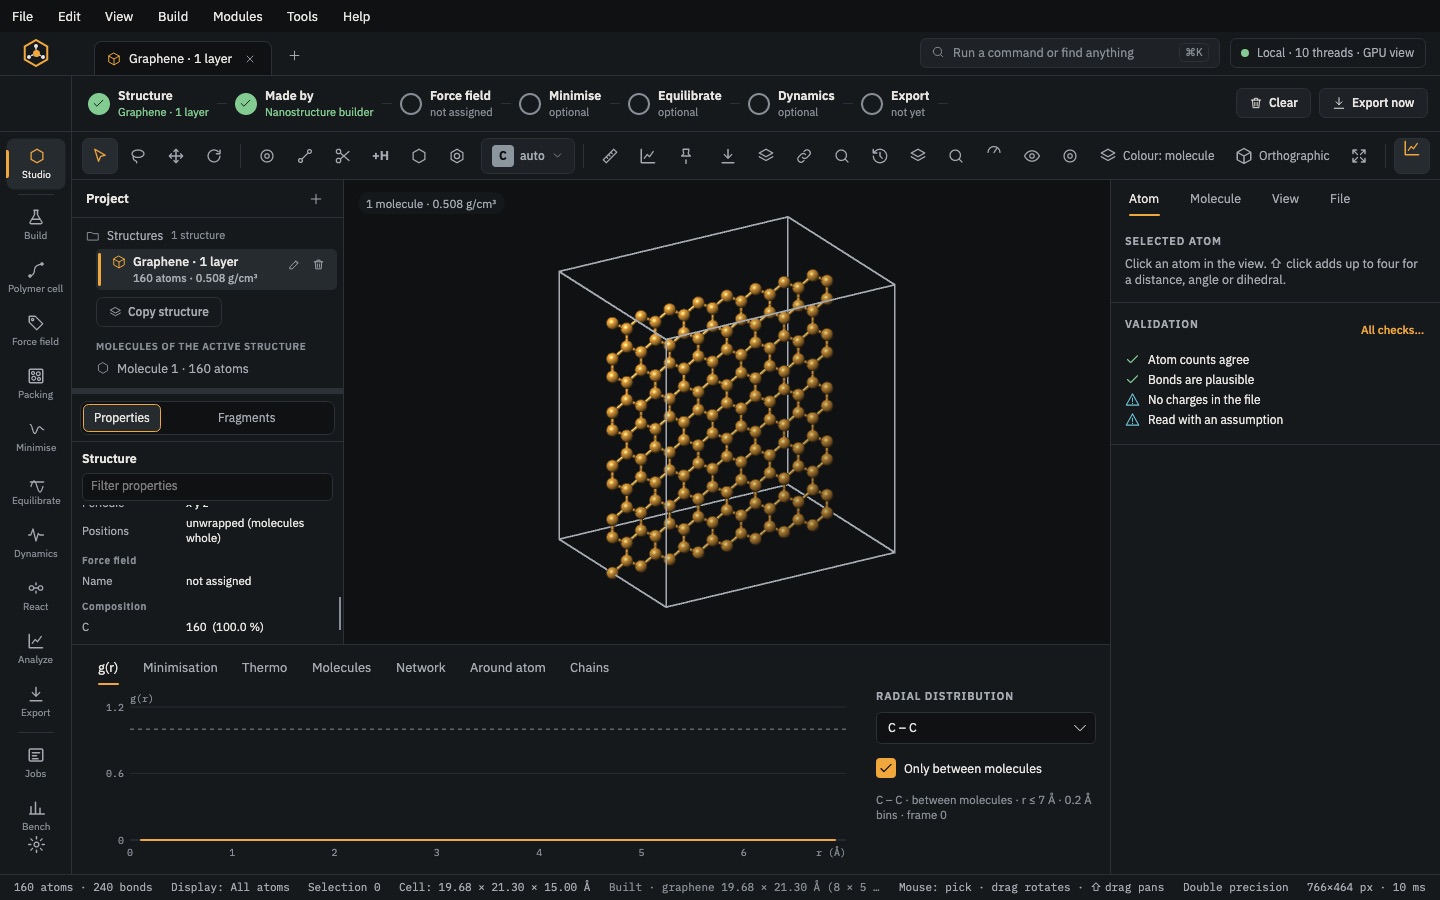Open the Tools menu
Viewport: 1440px width, 900px height.
tap(302, 16)
